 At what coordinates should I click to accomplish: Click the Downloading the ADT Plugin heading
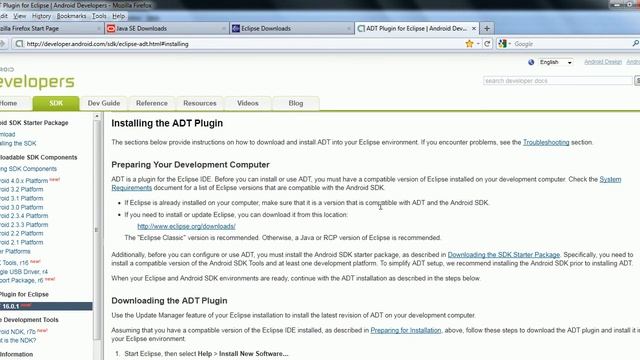[x=169, y=301]
